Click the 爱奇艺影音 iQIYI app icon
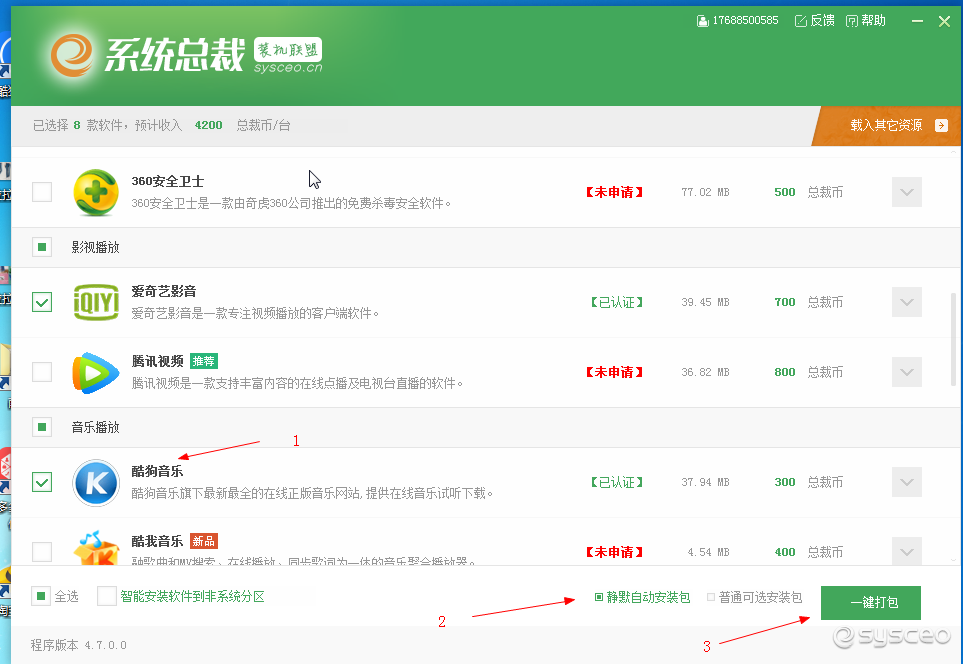Viewport: 963px width, 664px height. [96, 302]
